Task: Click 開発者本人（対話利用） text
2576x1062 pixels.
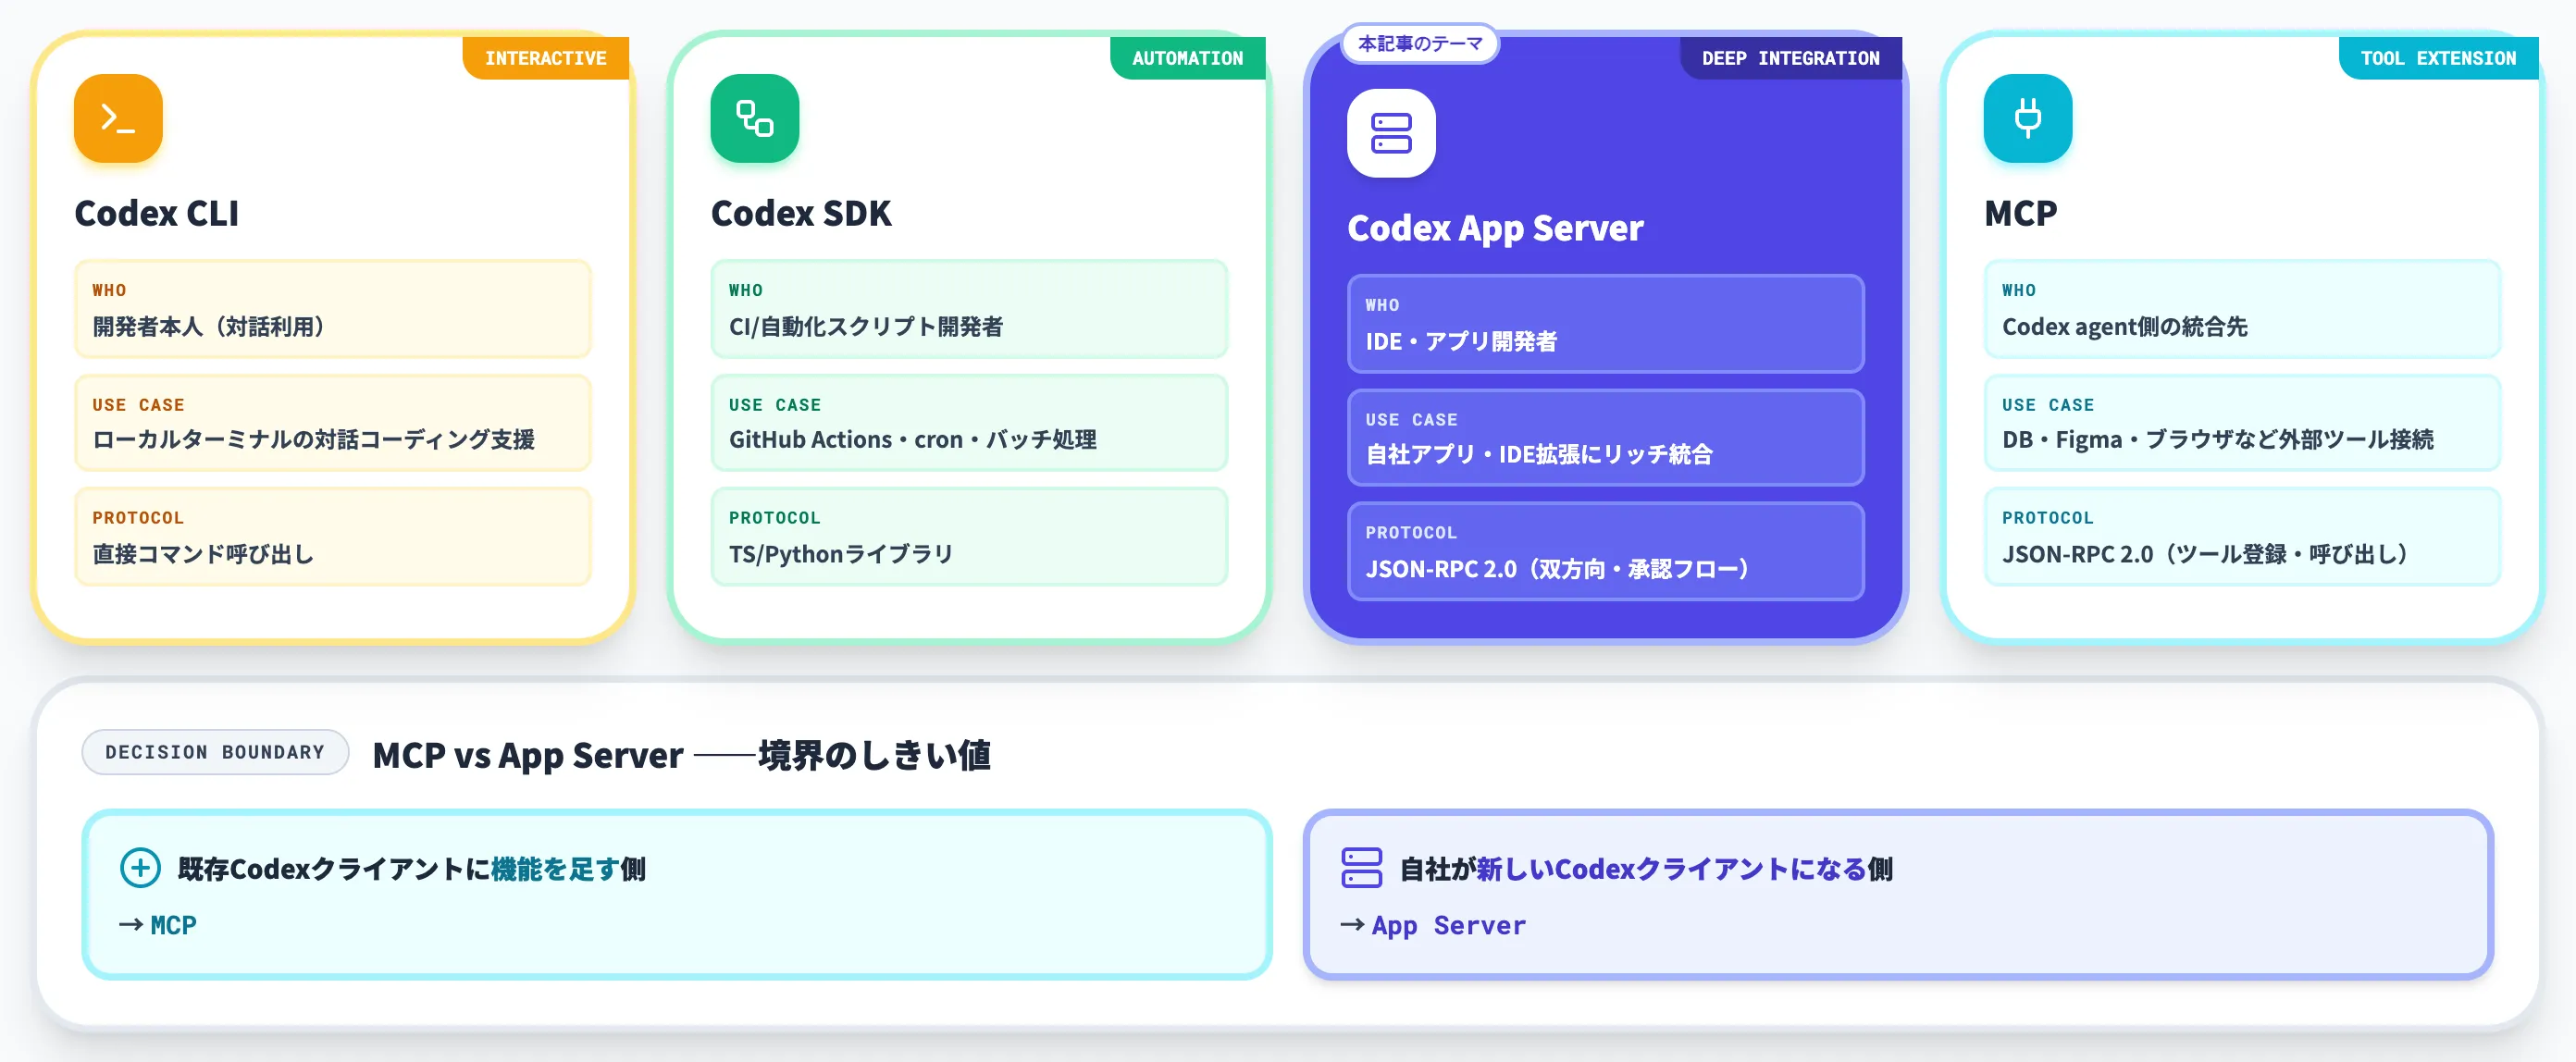Action: tap(208, 327)
